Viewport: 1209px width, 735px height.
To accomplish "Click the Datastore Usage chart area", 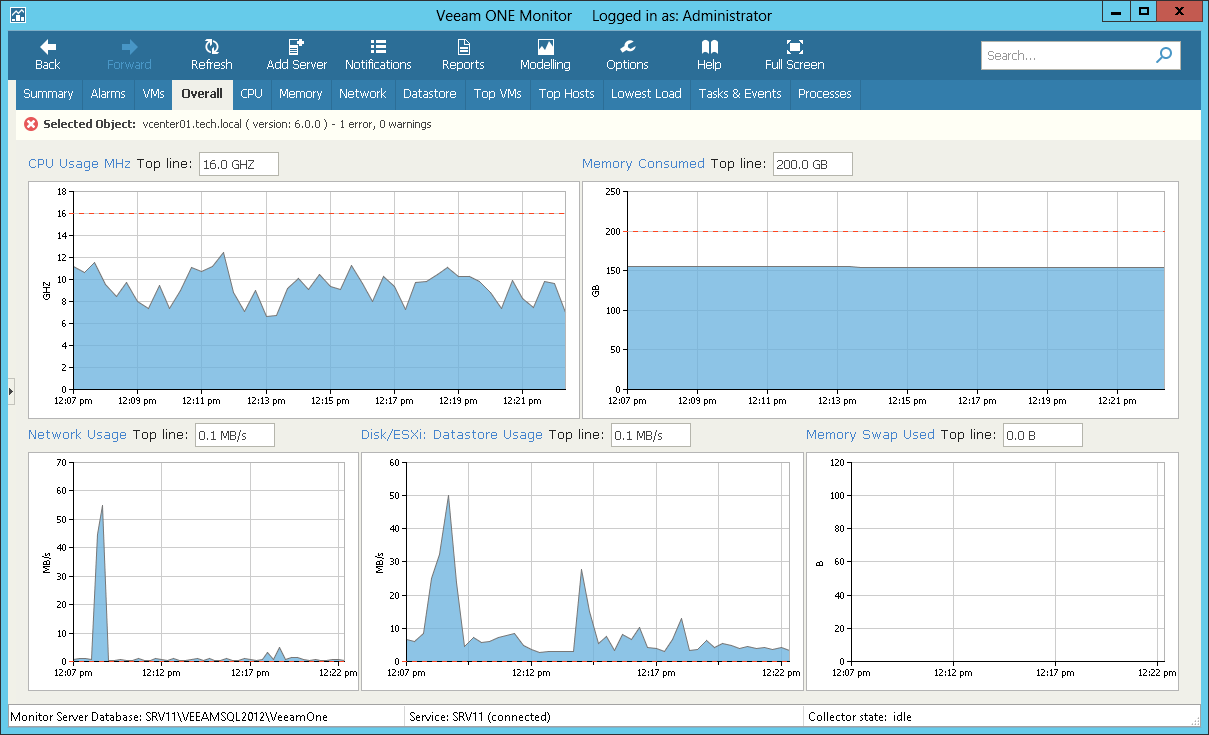I will click(x=582, y=571).
